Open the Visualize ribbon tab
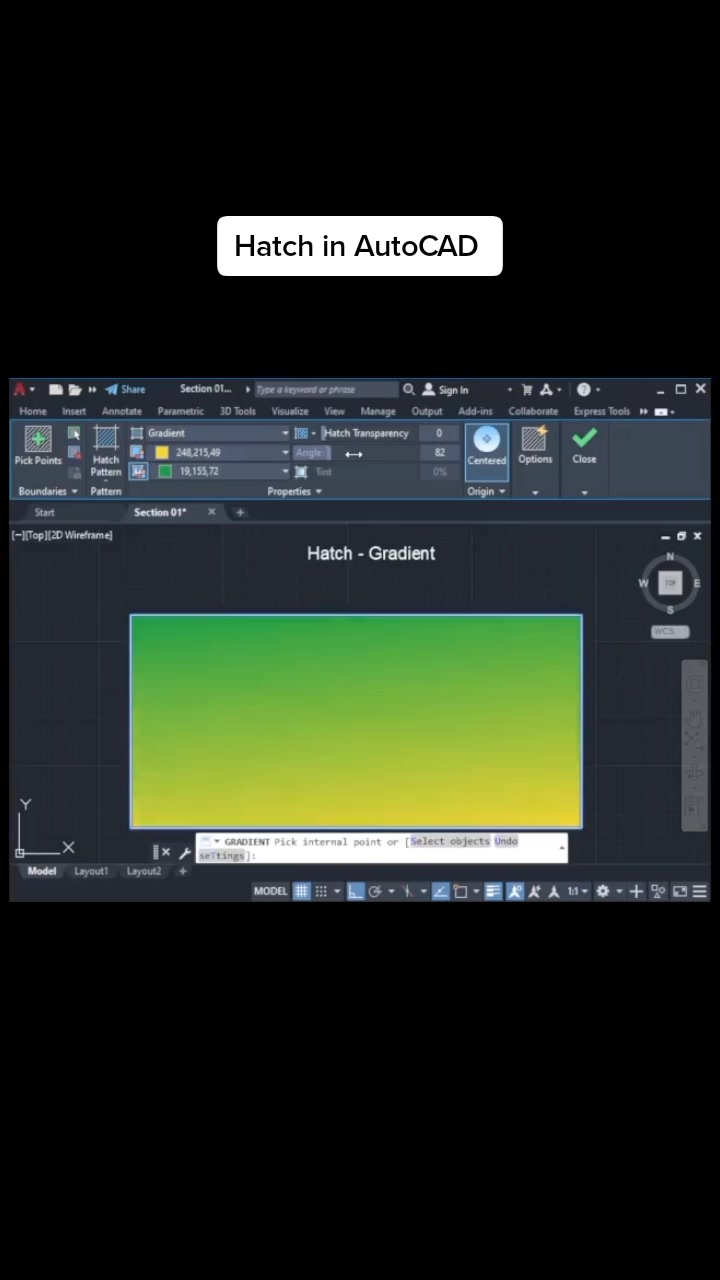The height and width of the screenshot is (1280, 720). tap(290, 411)
